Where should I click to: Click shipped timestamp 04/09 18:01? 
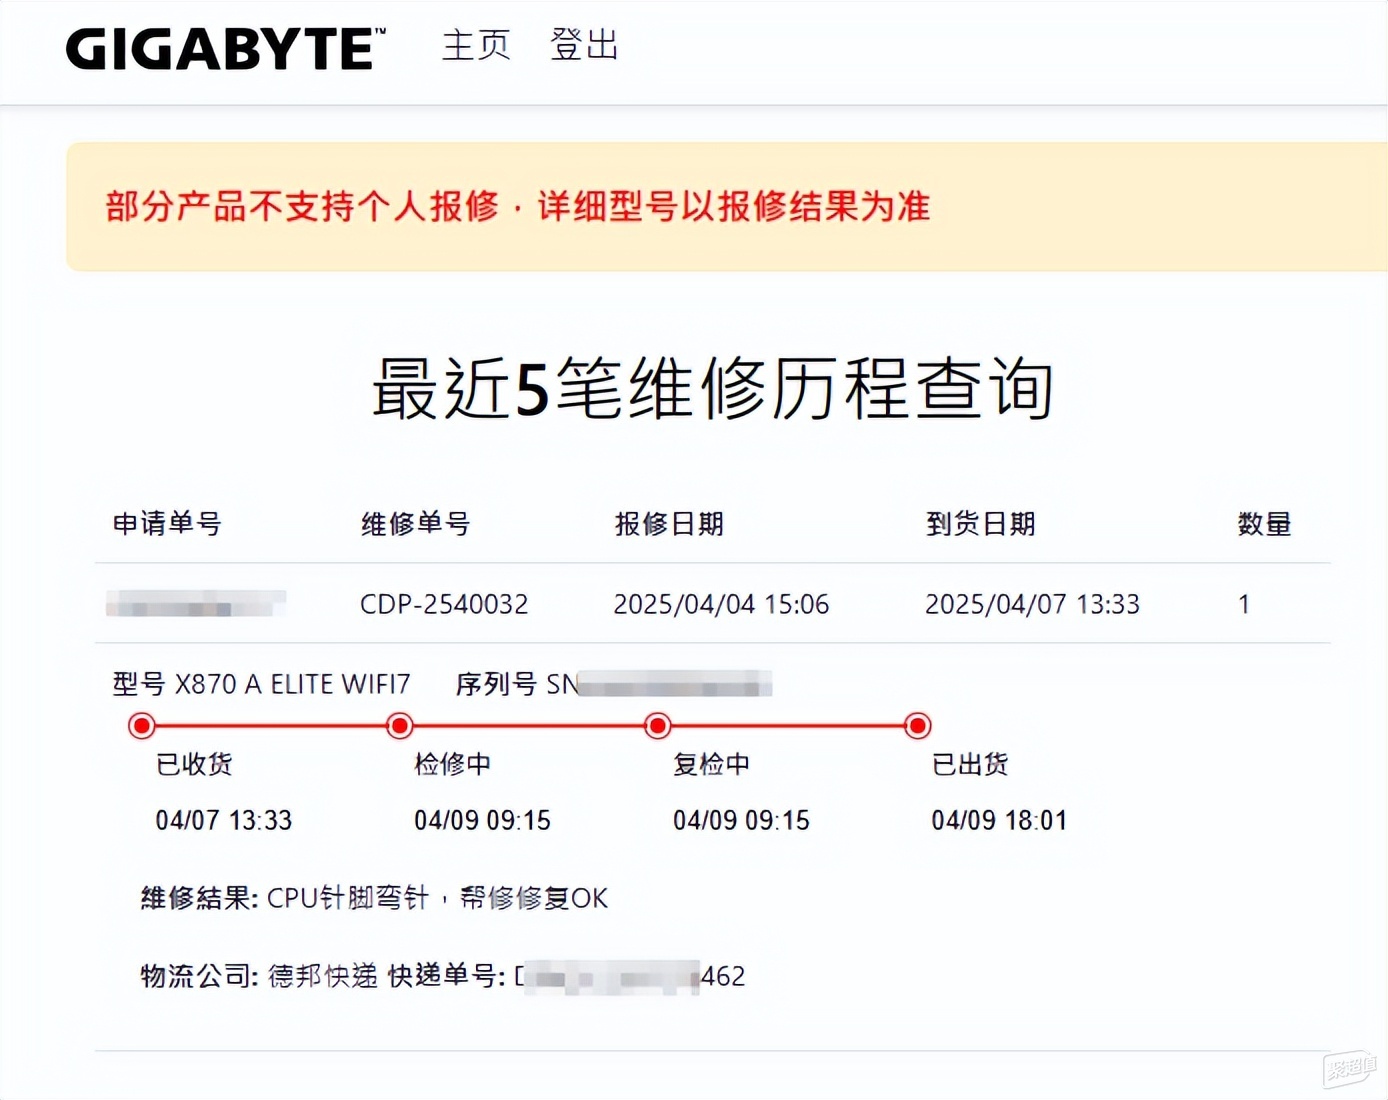point(999,821)
